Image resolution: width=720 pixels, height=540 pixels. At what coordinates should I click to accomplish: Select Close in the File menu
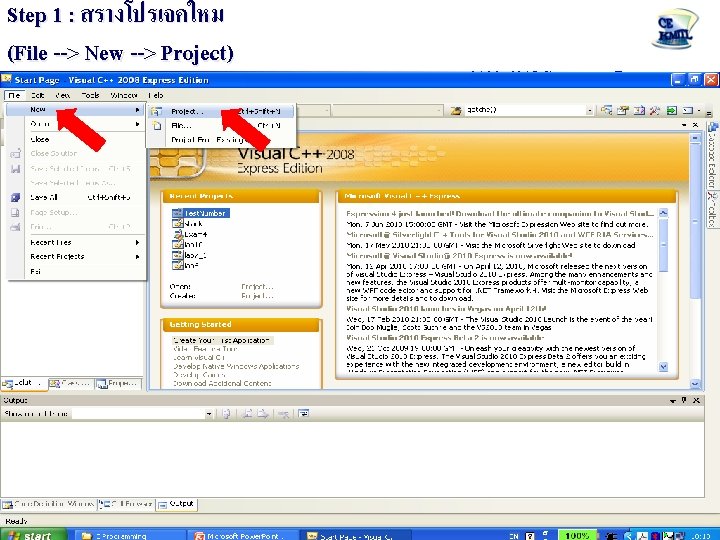(76, 139)
